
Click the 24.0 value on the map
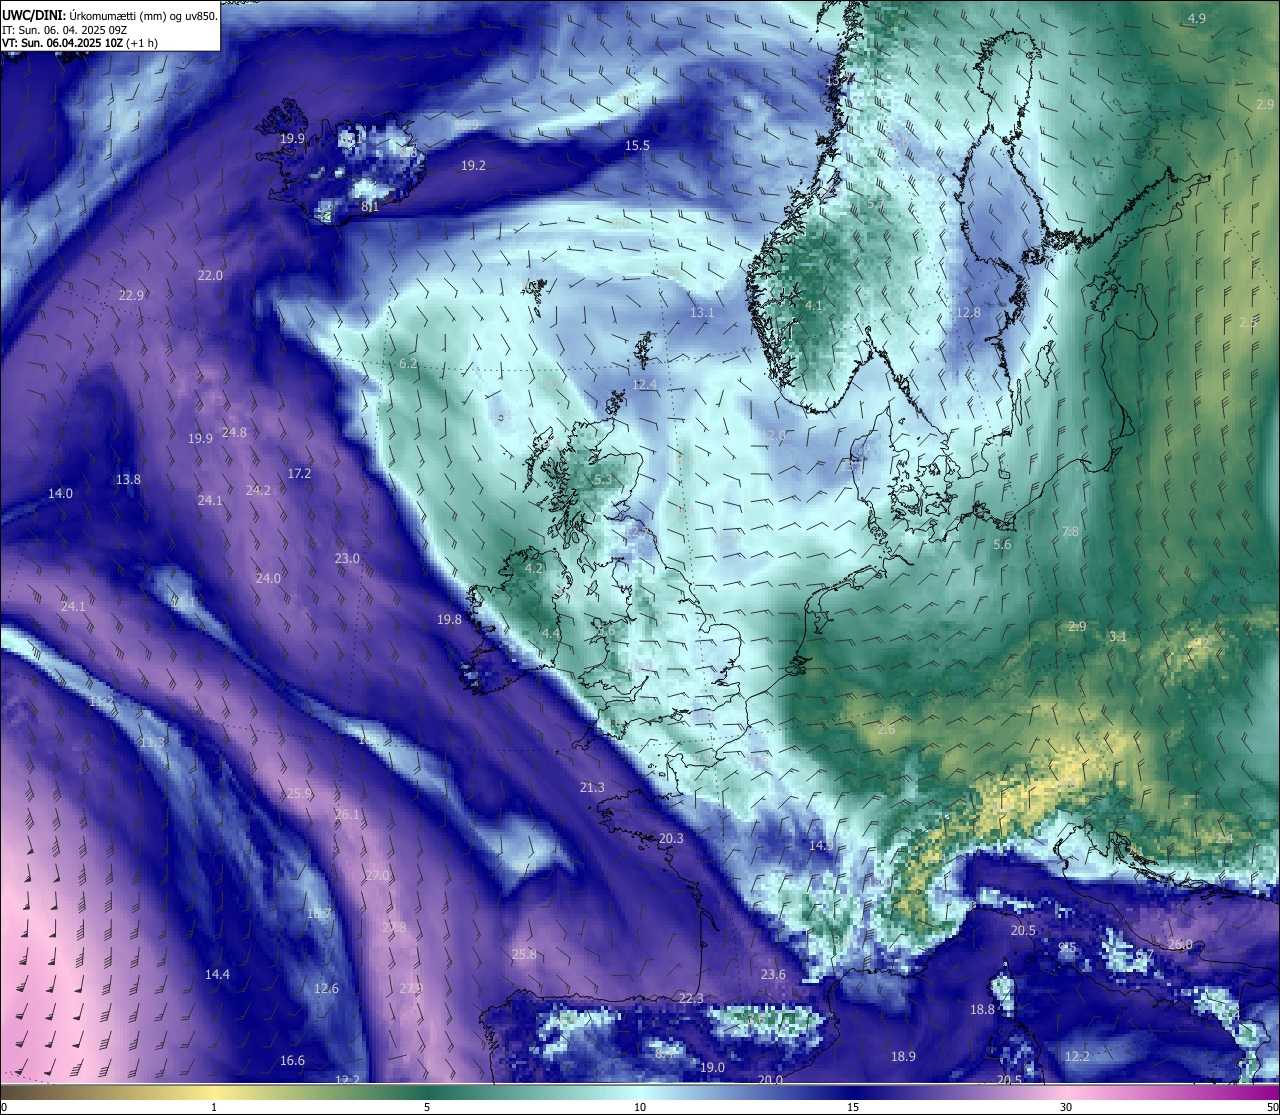[268, 579]
